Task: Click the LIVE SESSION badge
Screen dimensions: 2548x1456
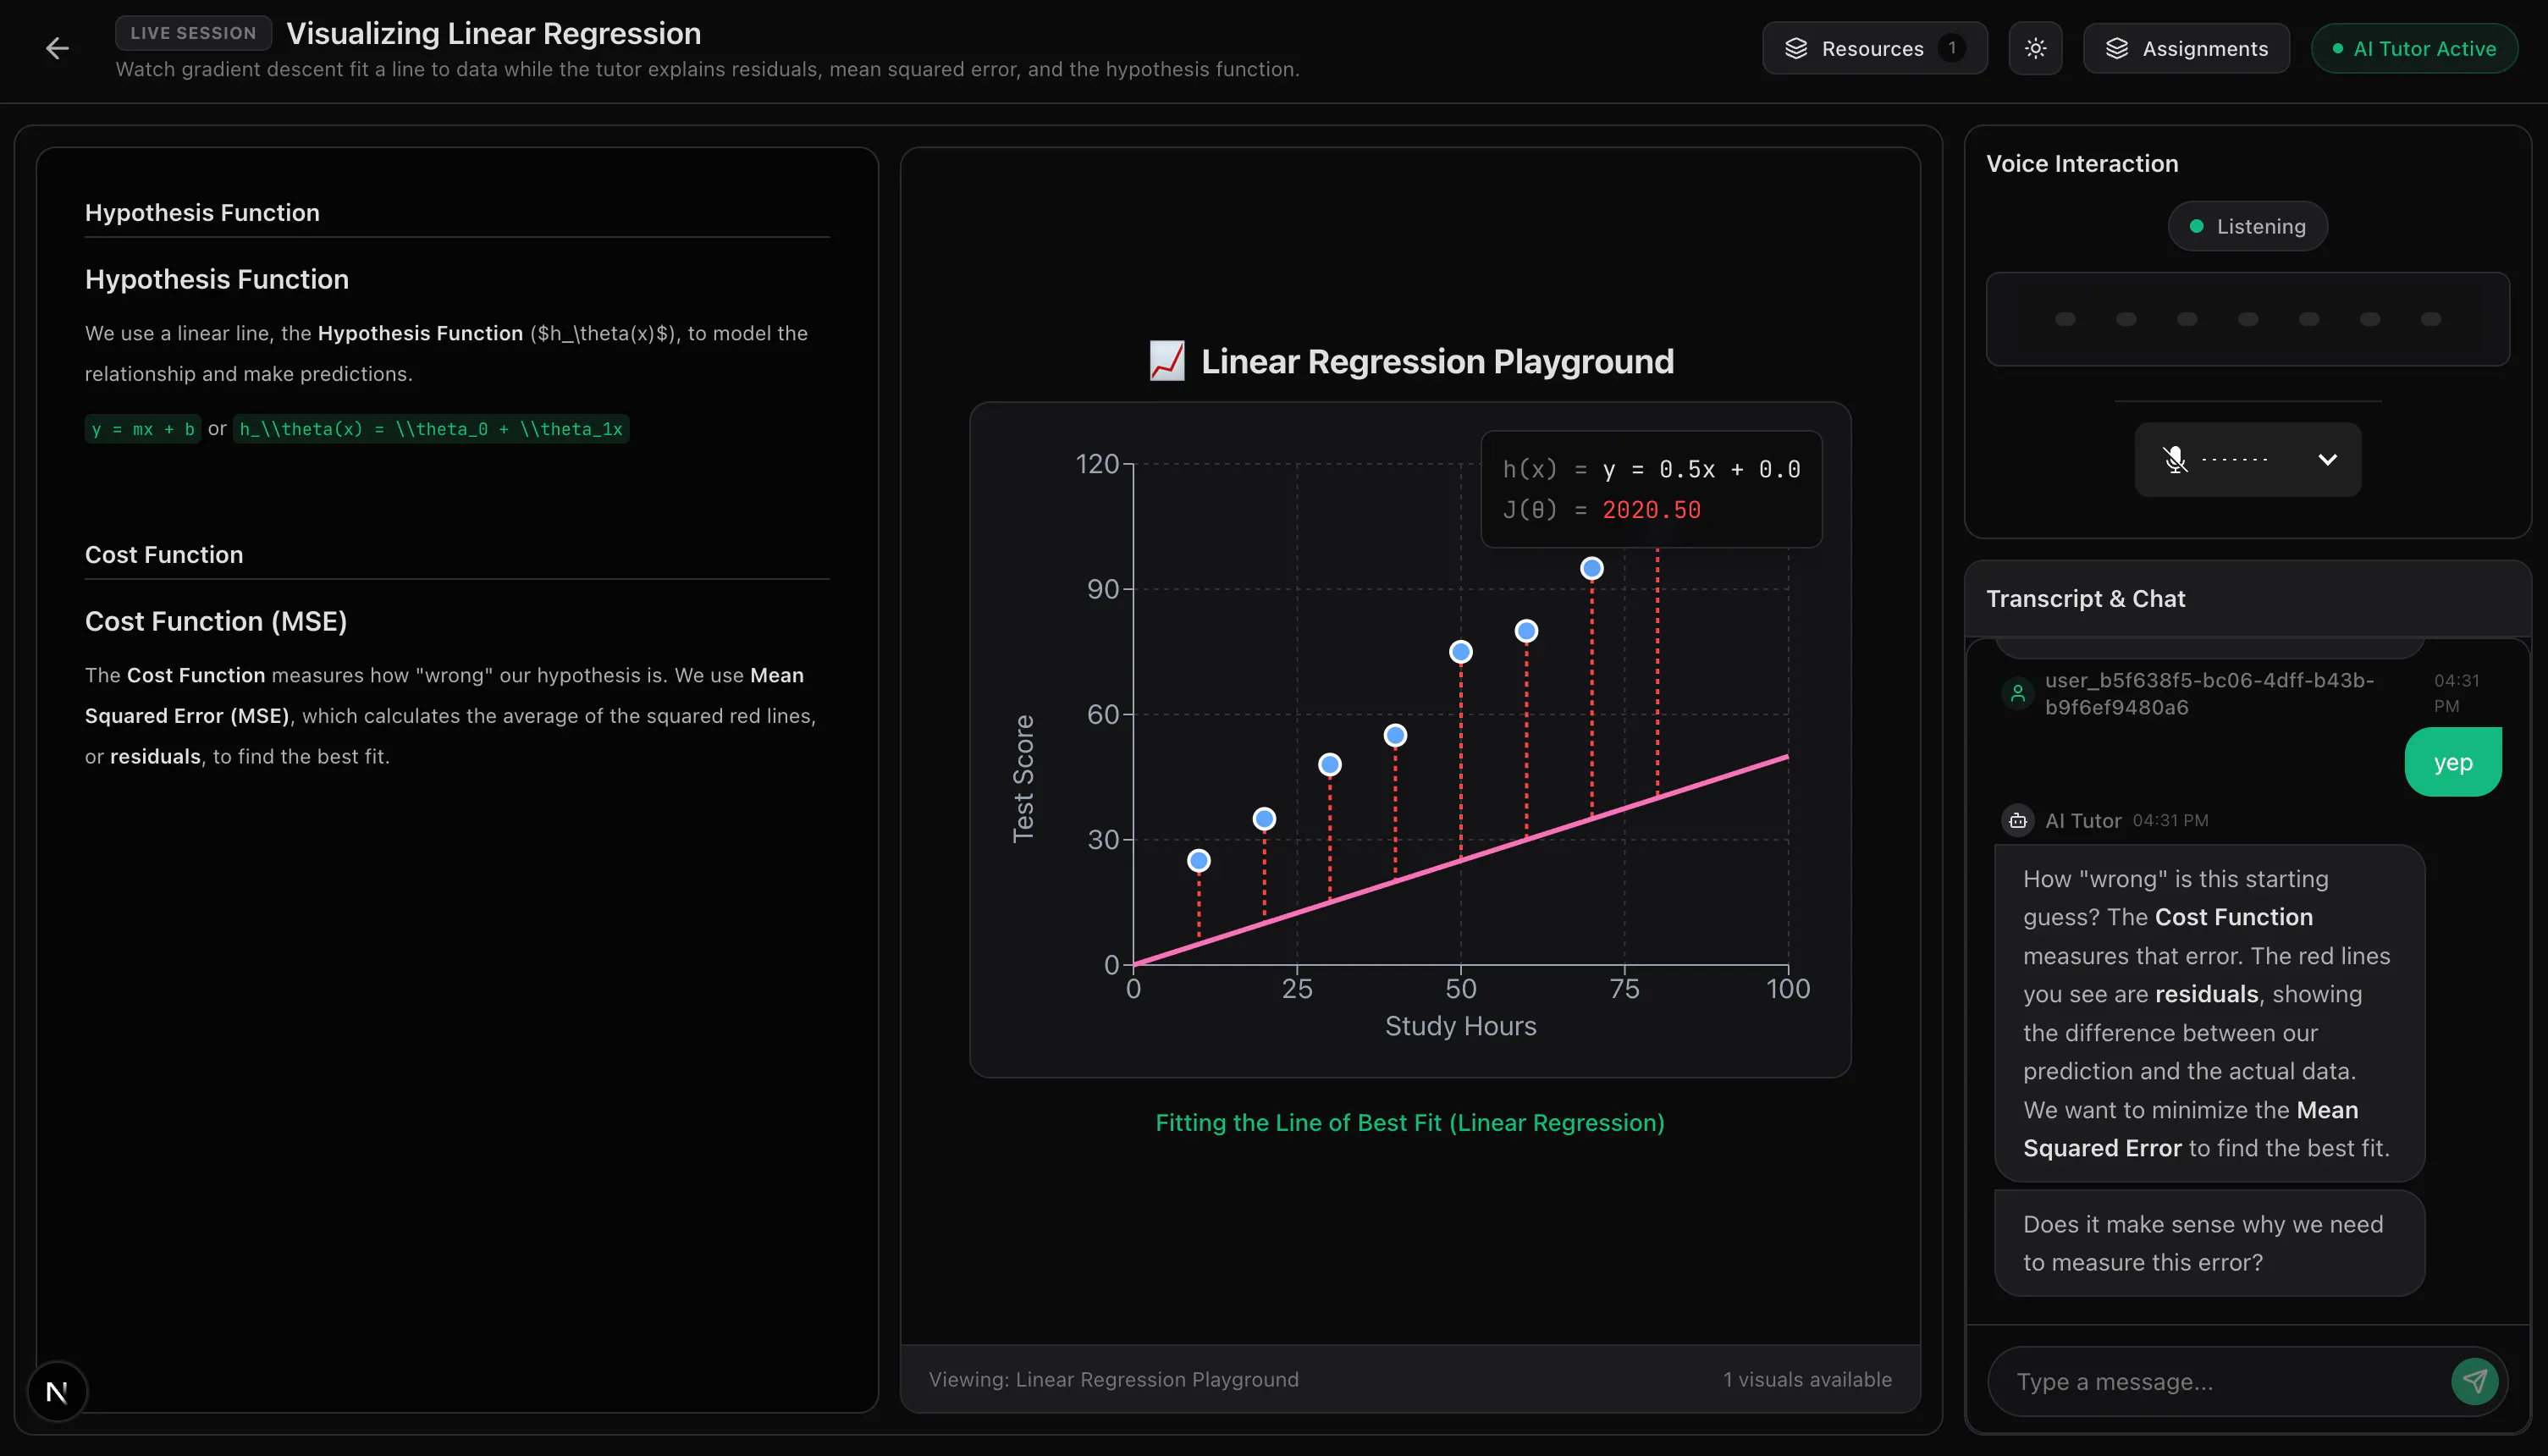Action: [x=193, y=33]
